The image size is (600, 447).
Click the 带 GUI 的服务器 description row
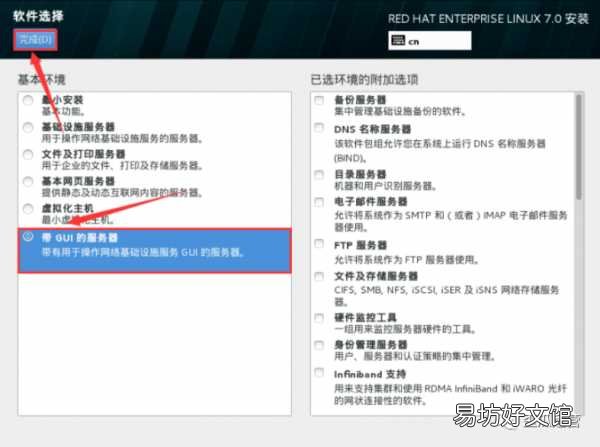click(x=142, y=253)
